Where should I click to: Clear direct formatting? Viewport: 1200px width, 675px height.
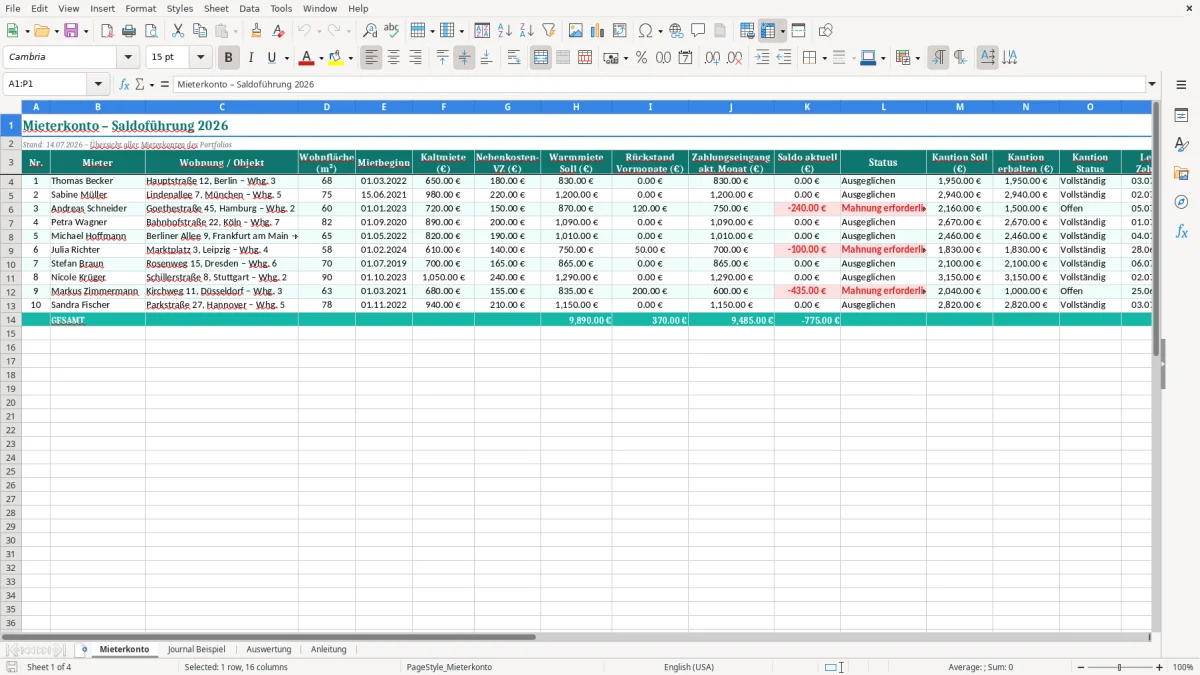click(278, 31)
